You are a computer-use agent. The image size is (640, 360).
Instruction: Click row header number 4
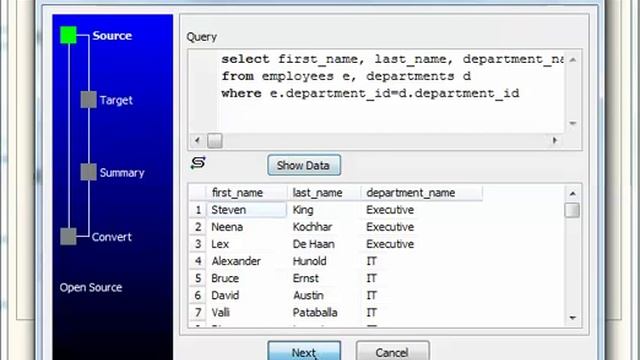pyautogui.click(x=198, y=261)
